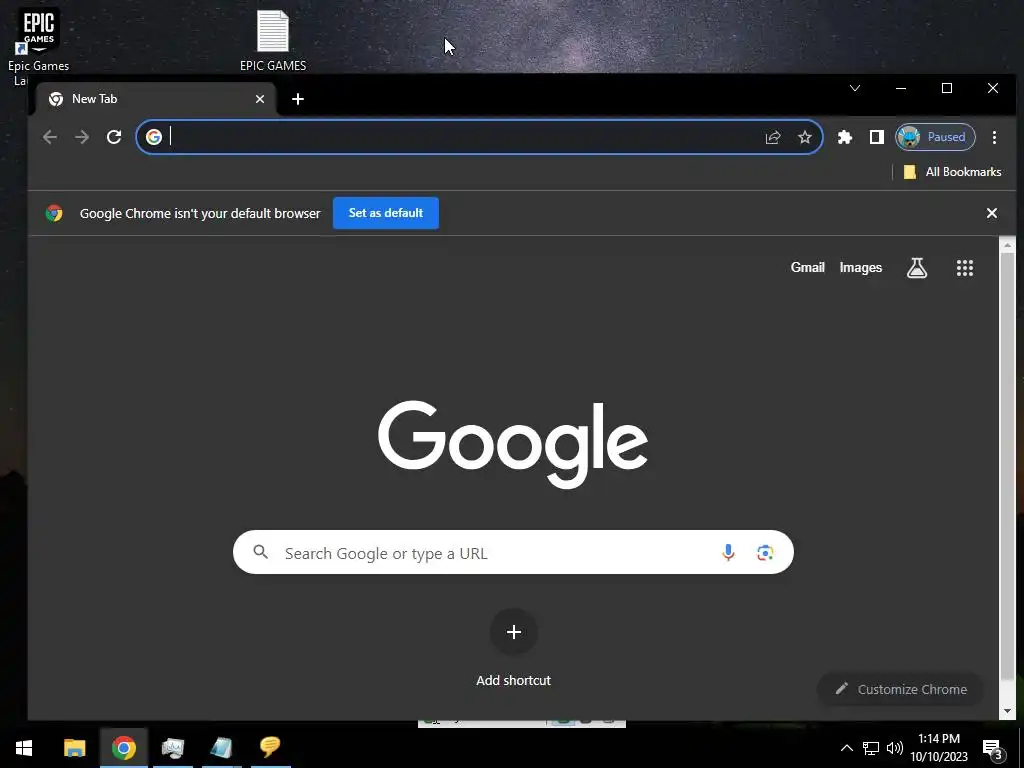The image size is (1024, 768).
Task: Start voice search microphone
Action: (x=728, y=552)
